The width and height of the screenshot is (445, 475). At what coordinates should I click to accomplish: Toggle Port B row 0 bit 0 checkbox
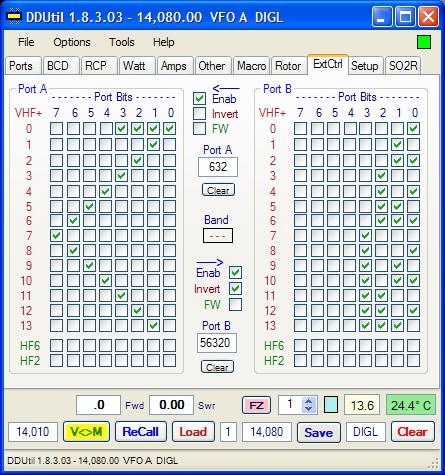click(x=414, y=128)
